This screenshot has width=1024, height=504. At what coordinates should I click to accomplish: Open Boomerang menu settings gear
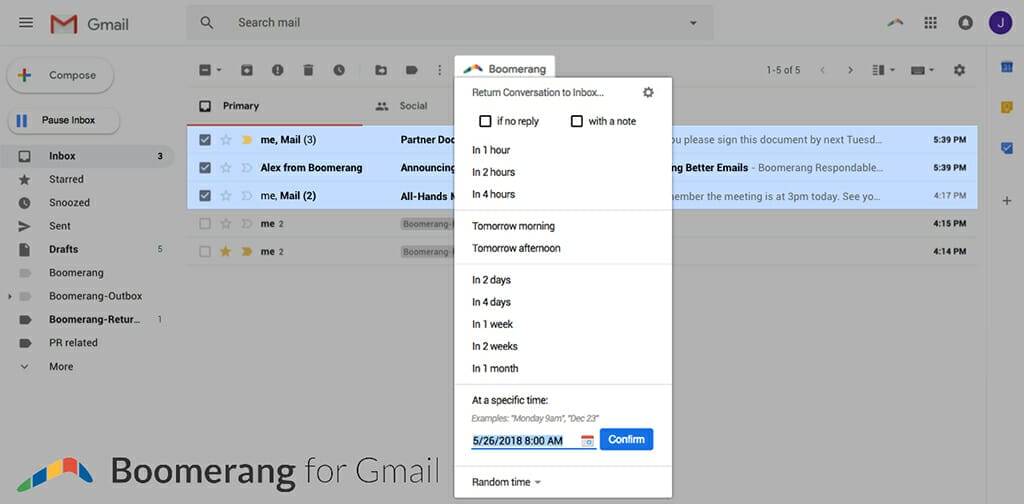click(x=648, y=93)
